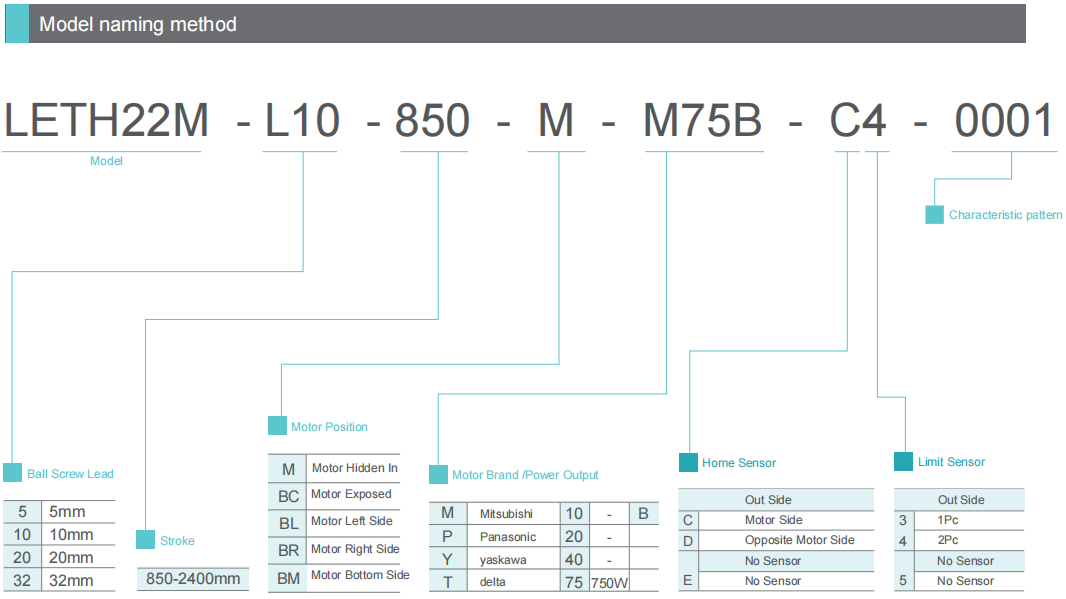The image size is (1066, 599).
Task: Select the 750W power output cell
Action: [x=608, y=582]
